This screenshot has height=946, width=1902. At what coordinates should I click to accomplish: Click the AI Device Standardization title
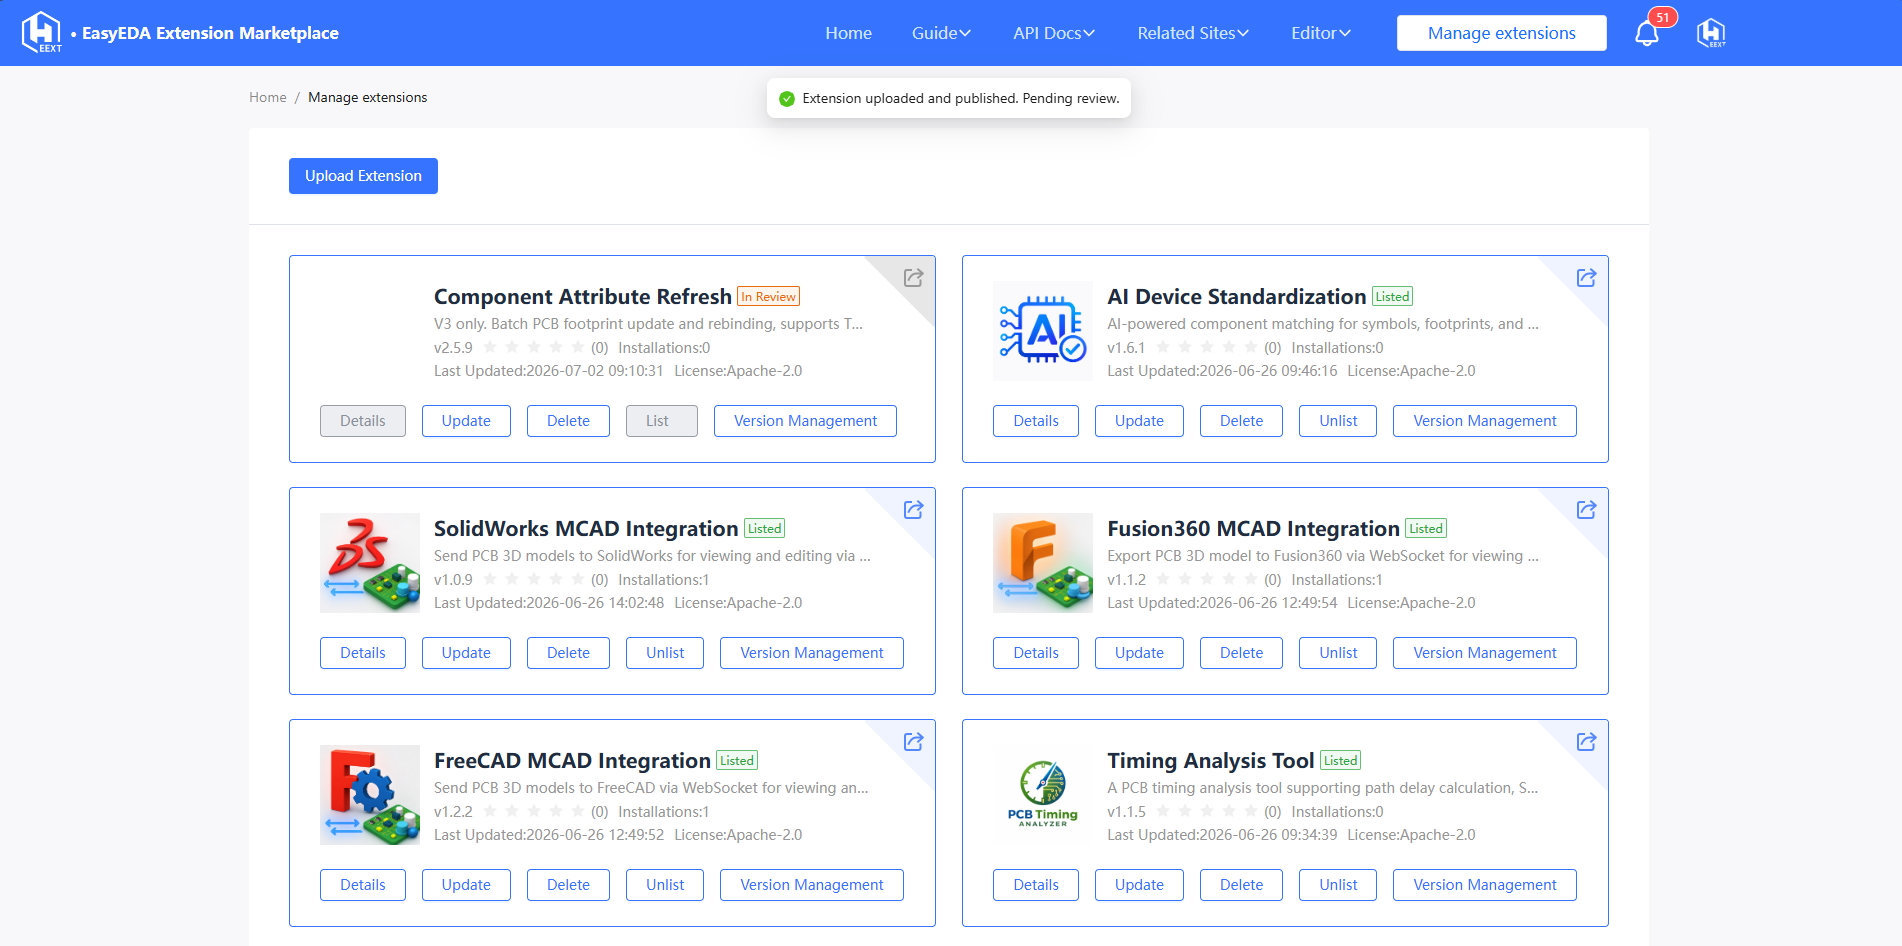click(1237, 297)
